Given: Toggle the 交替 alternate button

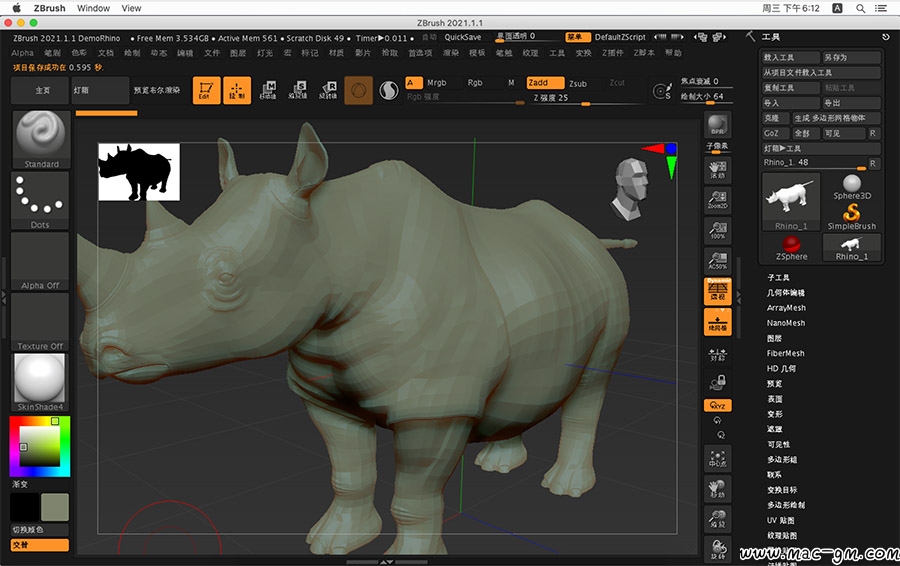Looking at the screenshot, I should (x=40, y=545).
